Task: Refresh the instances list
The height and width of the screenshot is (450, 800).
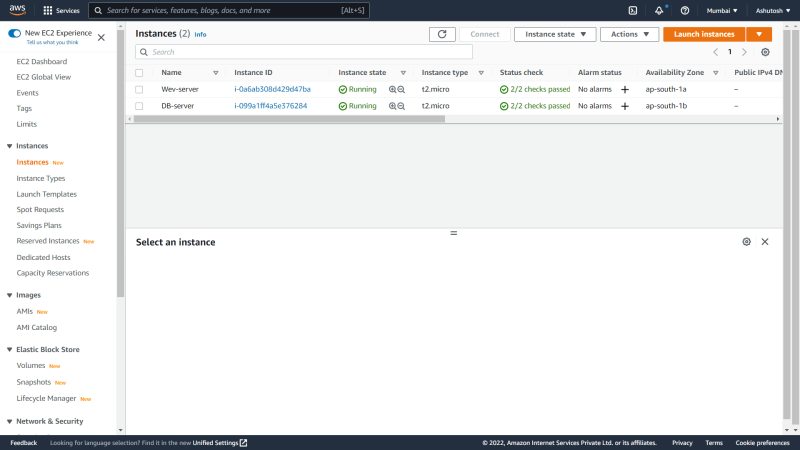Action: (442, 34)
